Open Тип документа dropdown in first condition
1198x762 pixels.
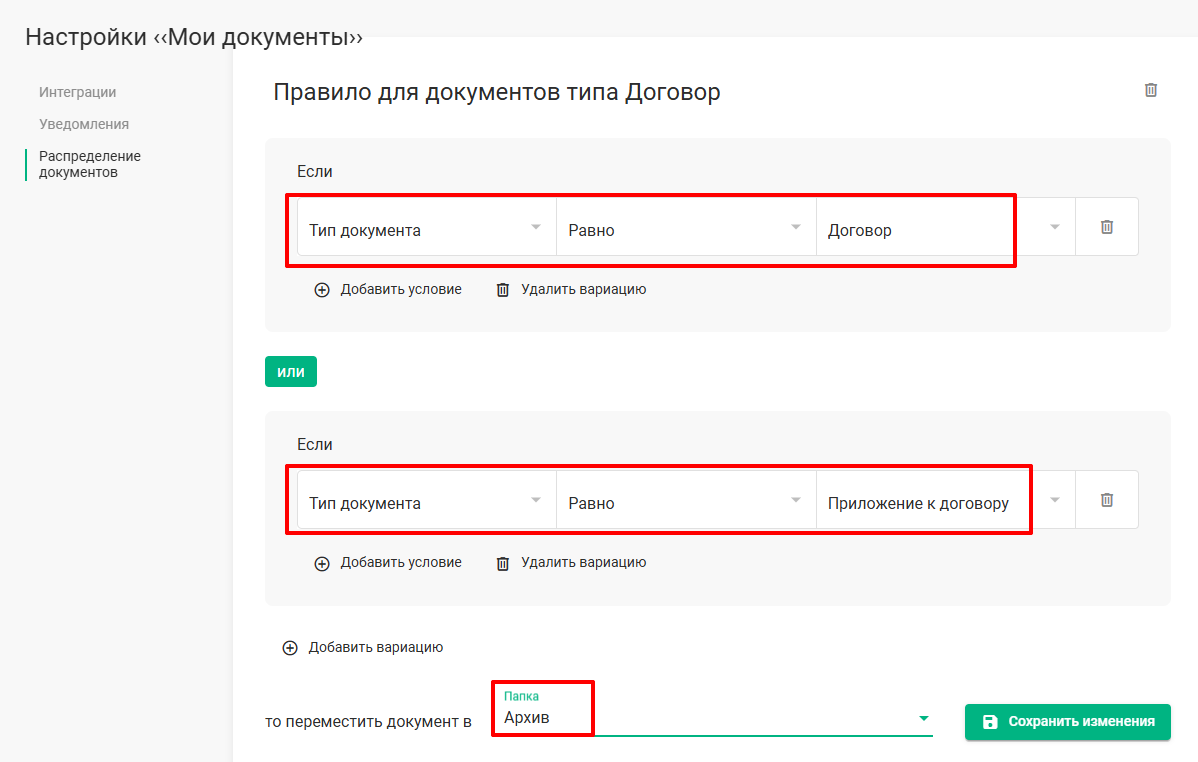click(x=426, y=227)
